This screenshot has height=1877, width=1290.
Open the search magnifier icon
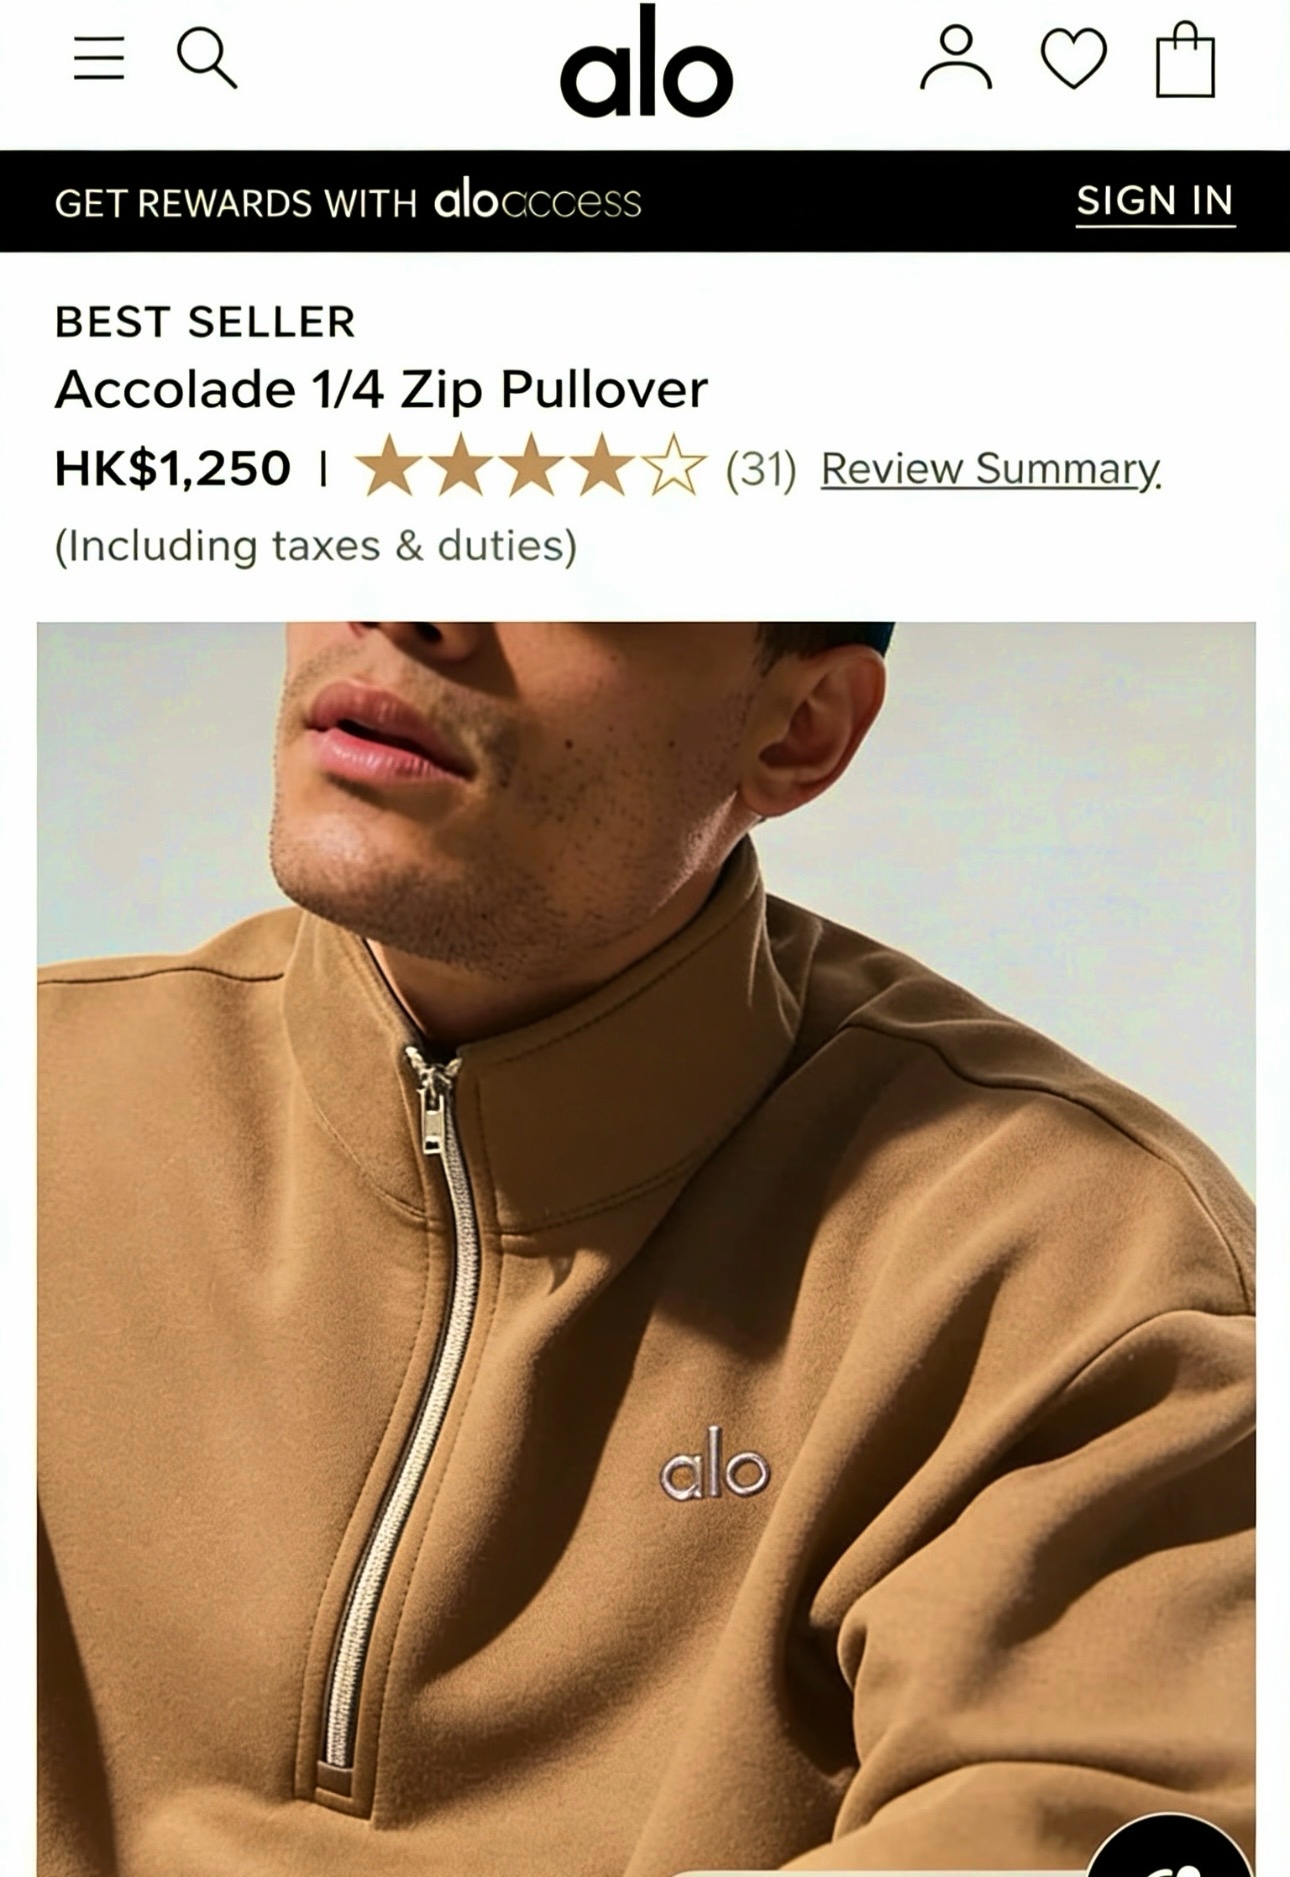[207, 58]
